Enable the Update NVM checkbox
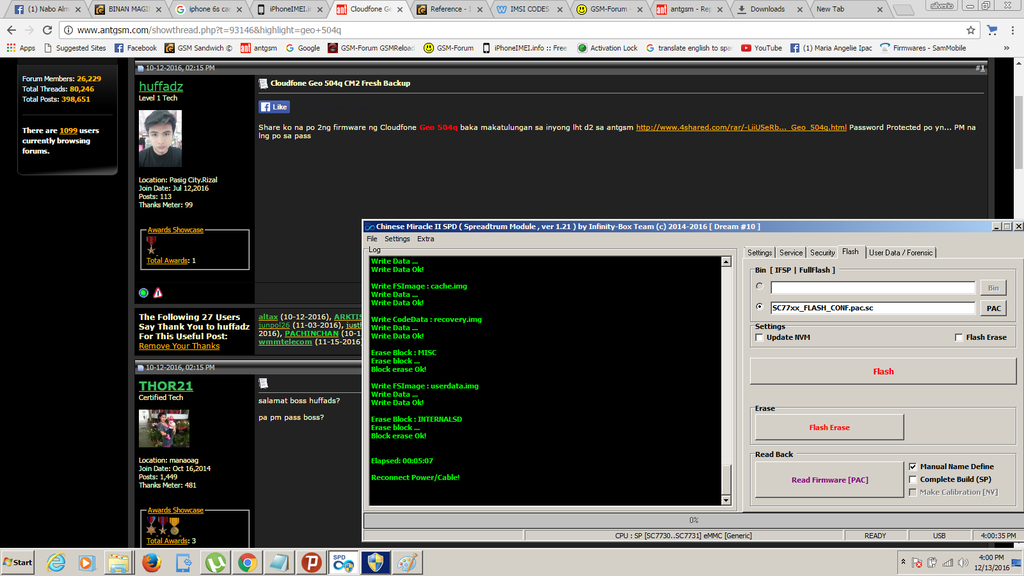 [x=759, y=338]
